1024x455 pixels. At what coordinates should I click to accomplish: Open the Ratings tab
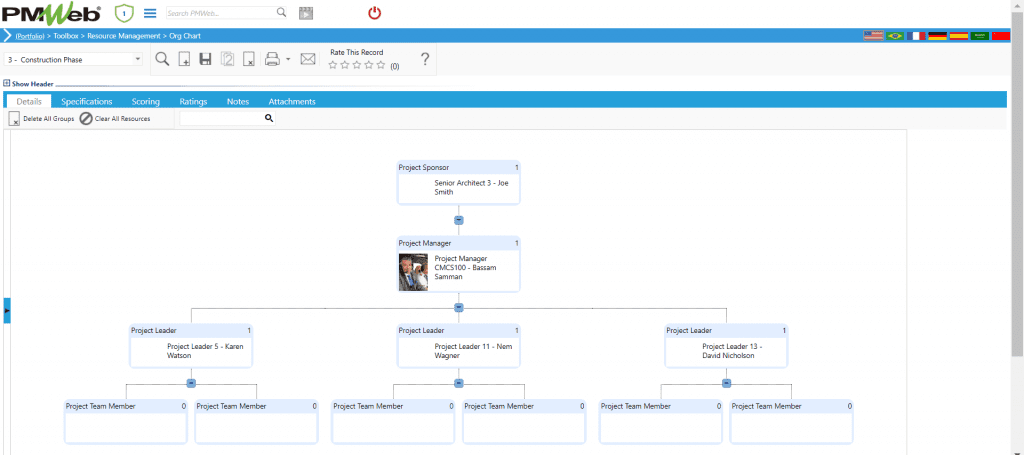193,102
